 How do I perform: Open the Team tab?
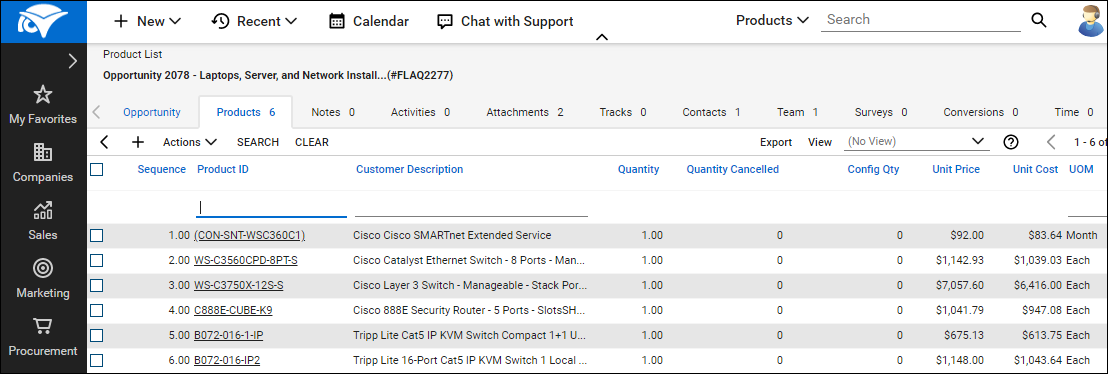click(x=798, y=112)
